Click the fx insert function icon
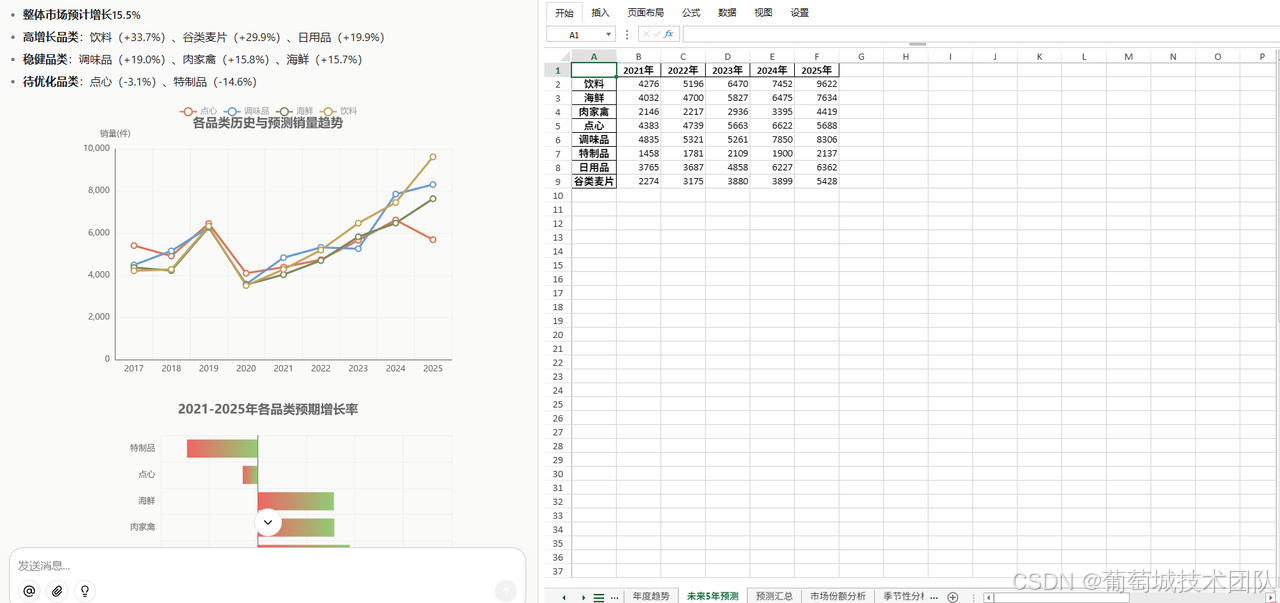1280x603 pixels. (669, 34)
